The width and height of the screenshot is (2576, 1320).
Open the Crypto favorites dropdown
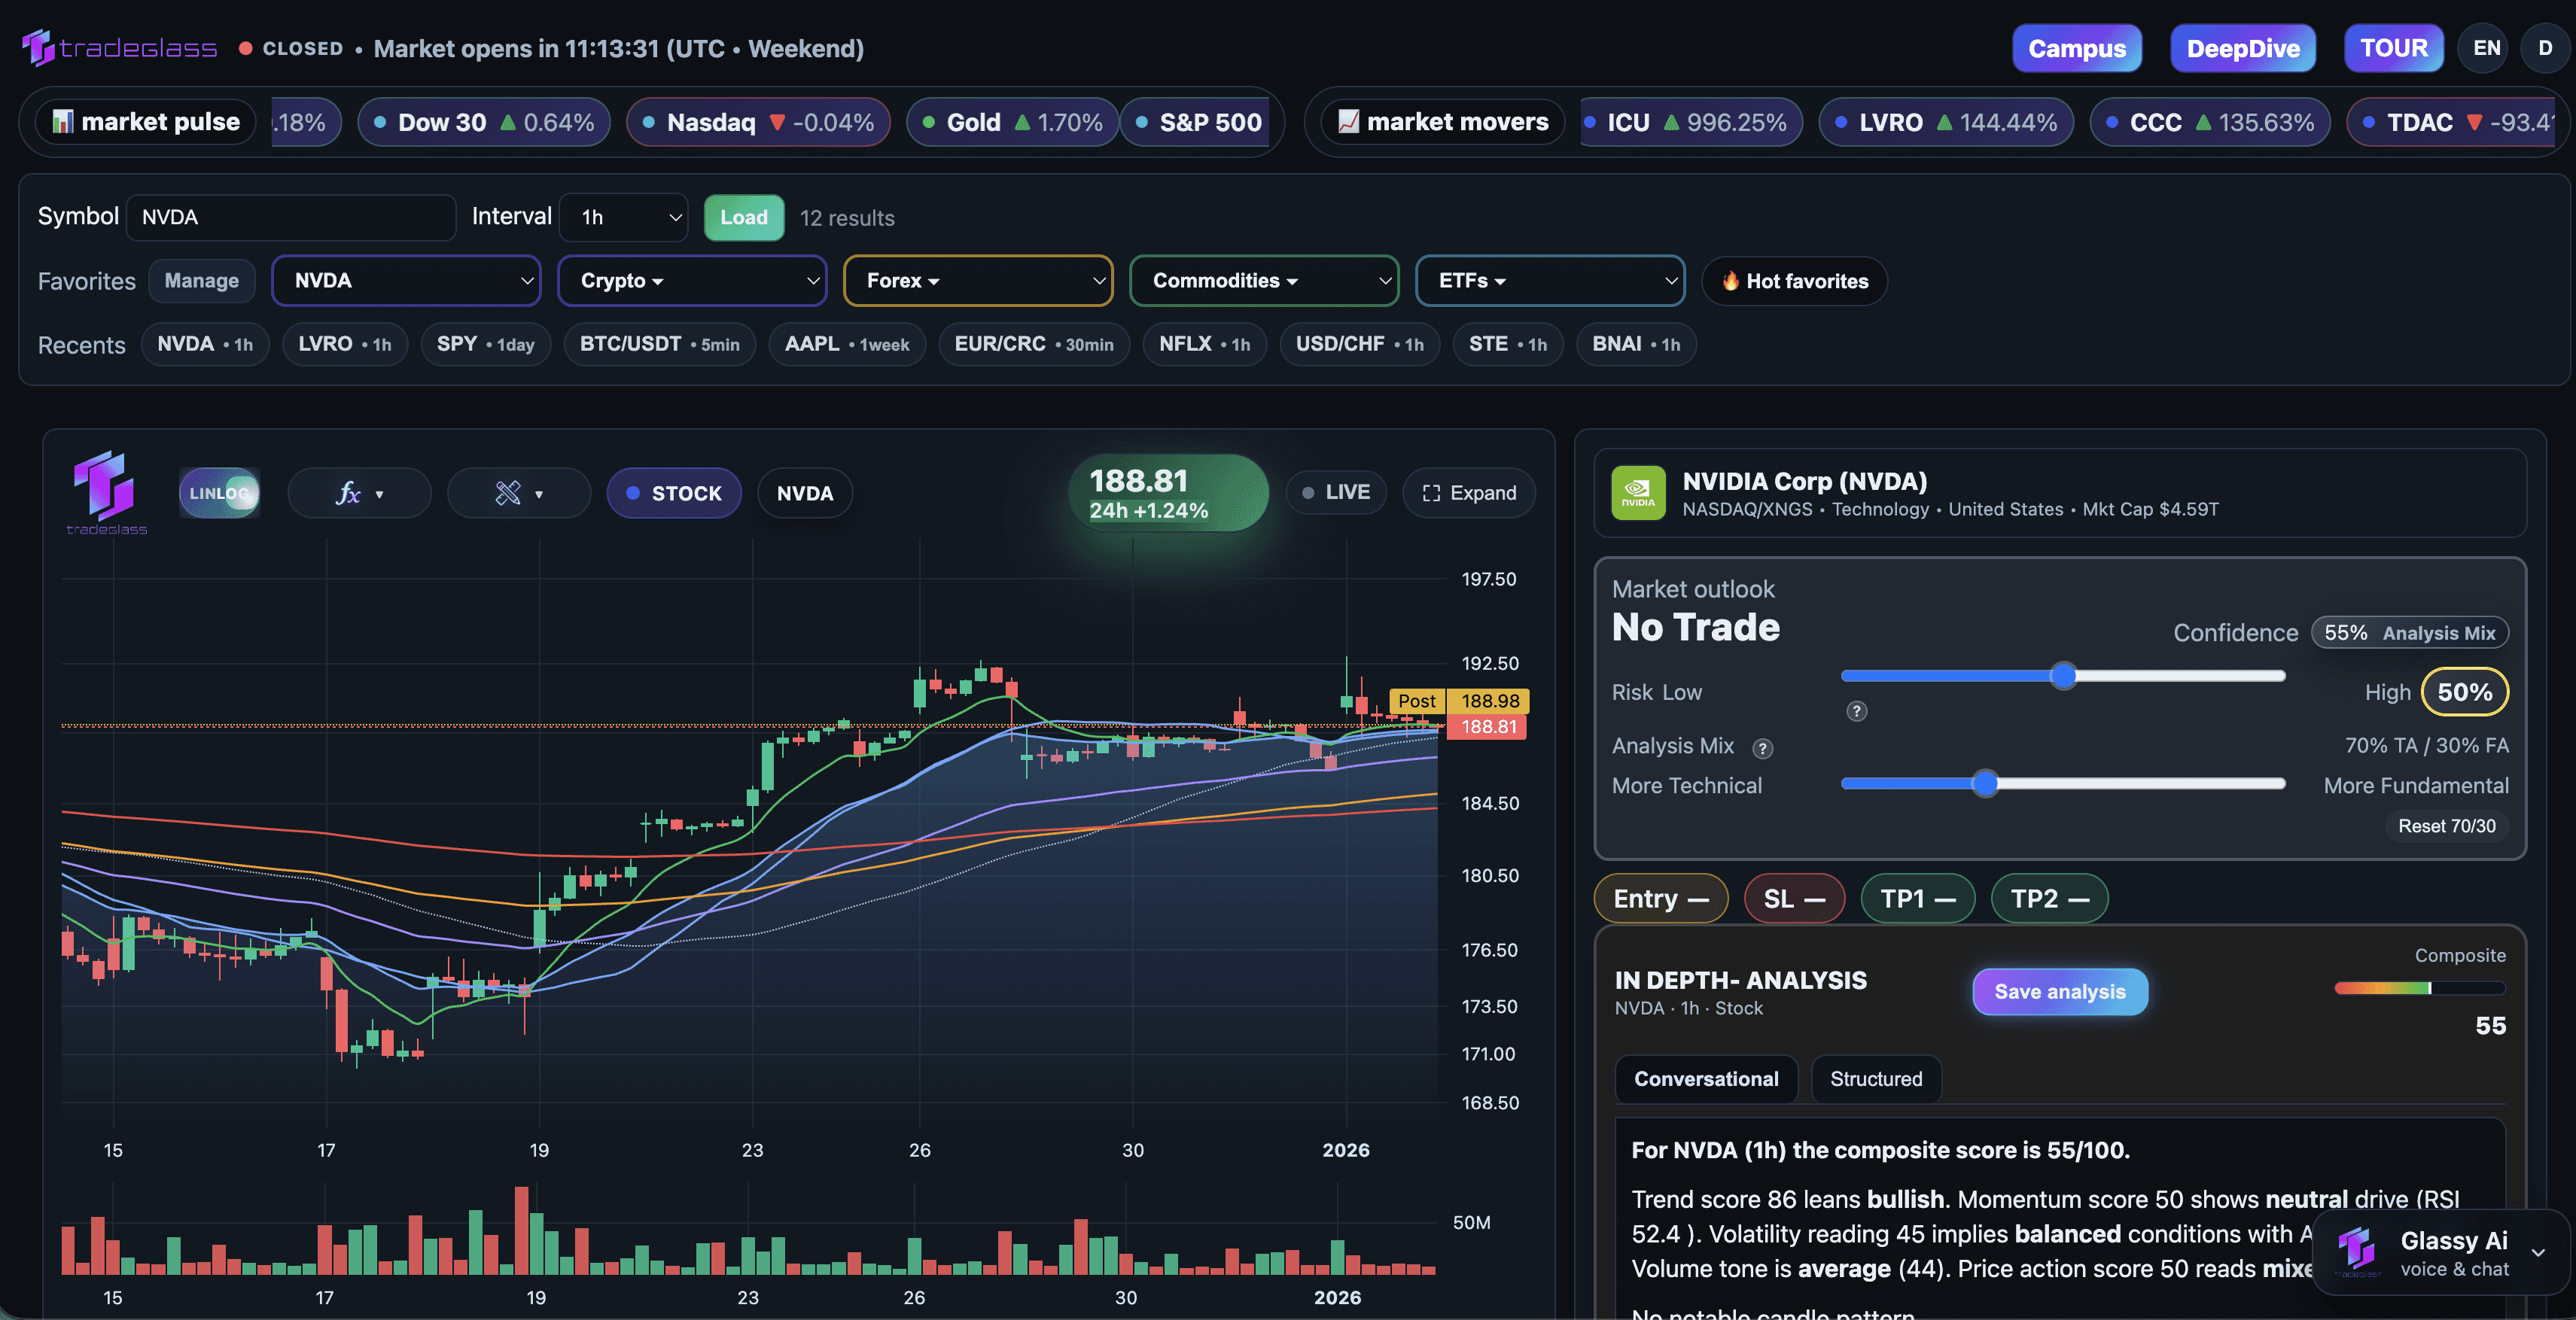point(692,281)
